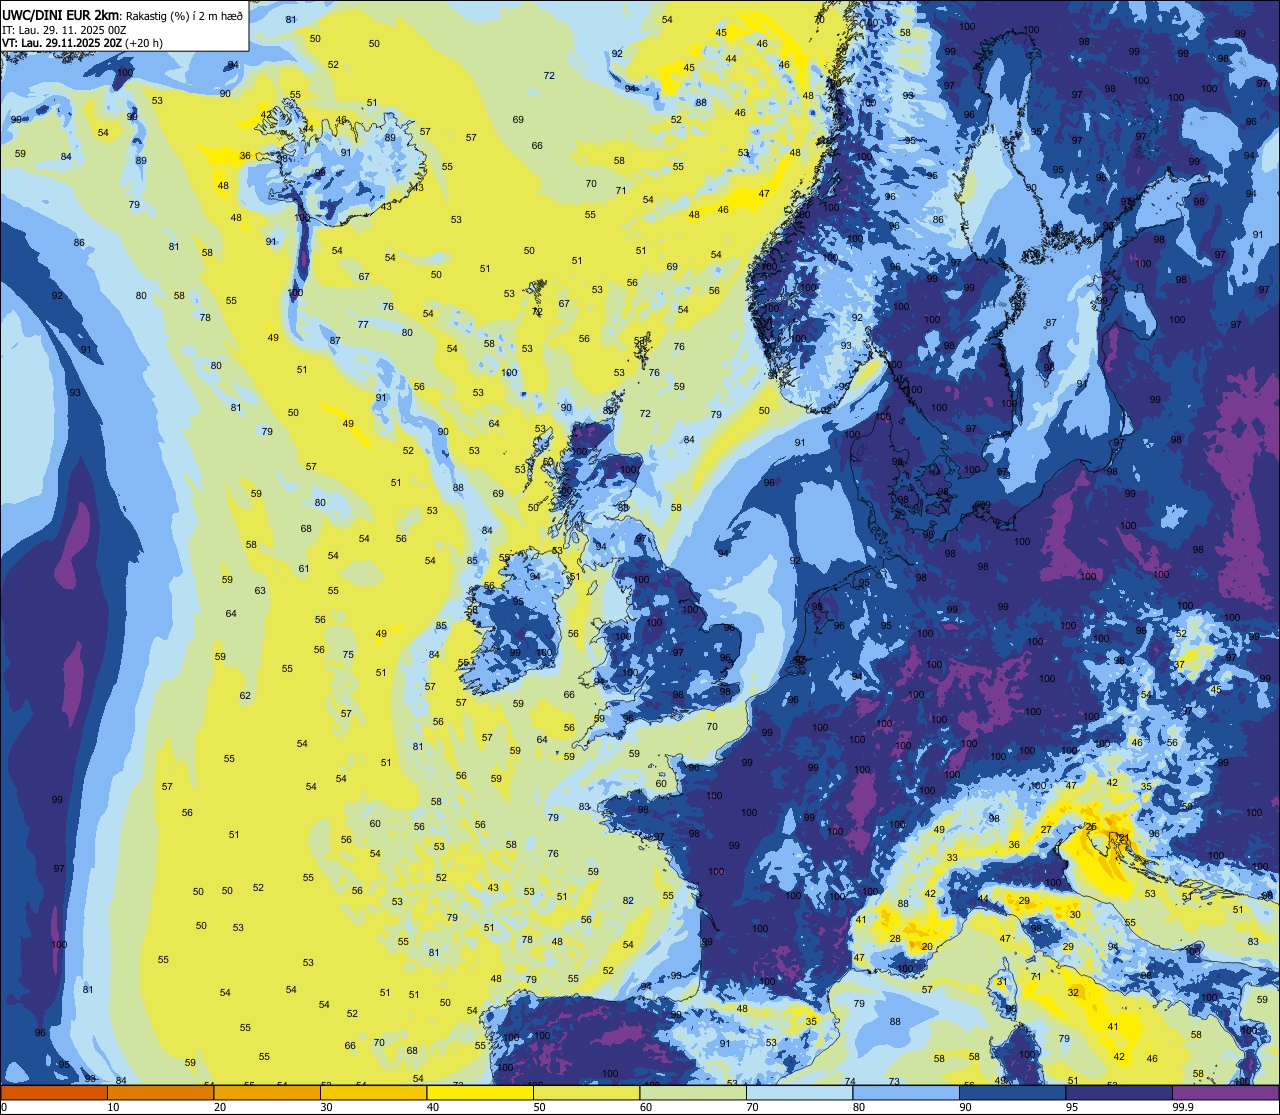Screen dimensions: 1280x1115
Task: Click the 'Rakastig (%) í 2 m hæð' caption
Action: pos(183,15)
